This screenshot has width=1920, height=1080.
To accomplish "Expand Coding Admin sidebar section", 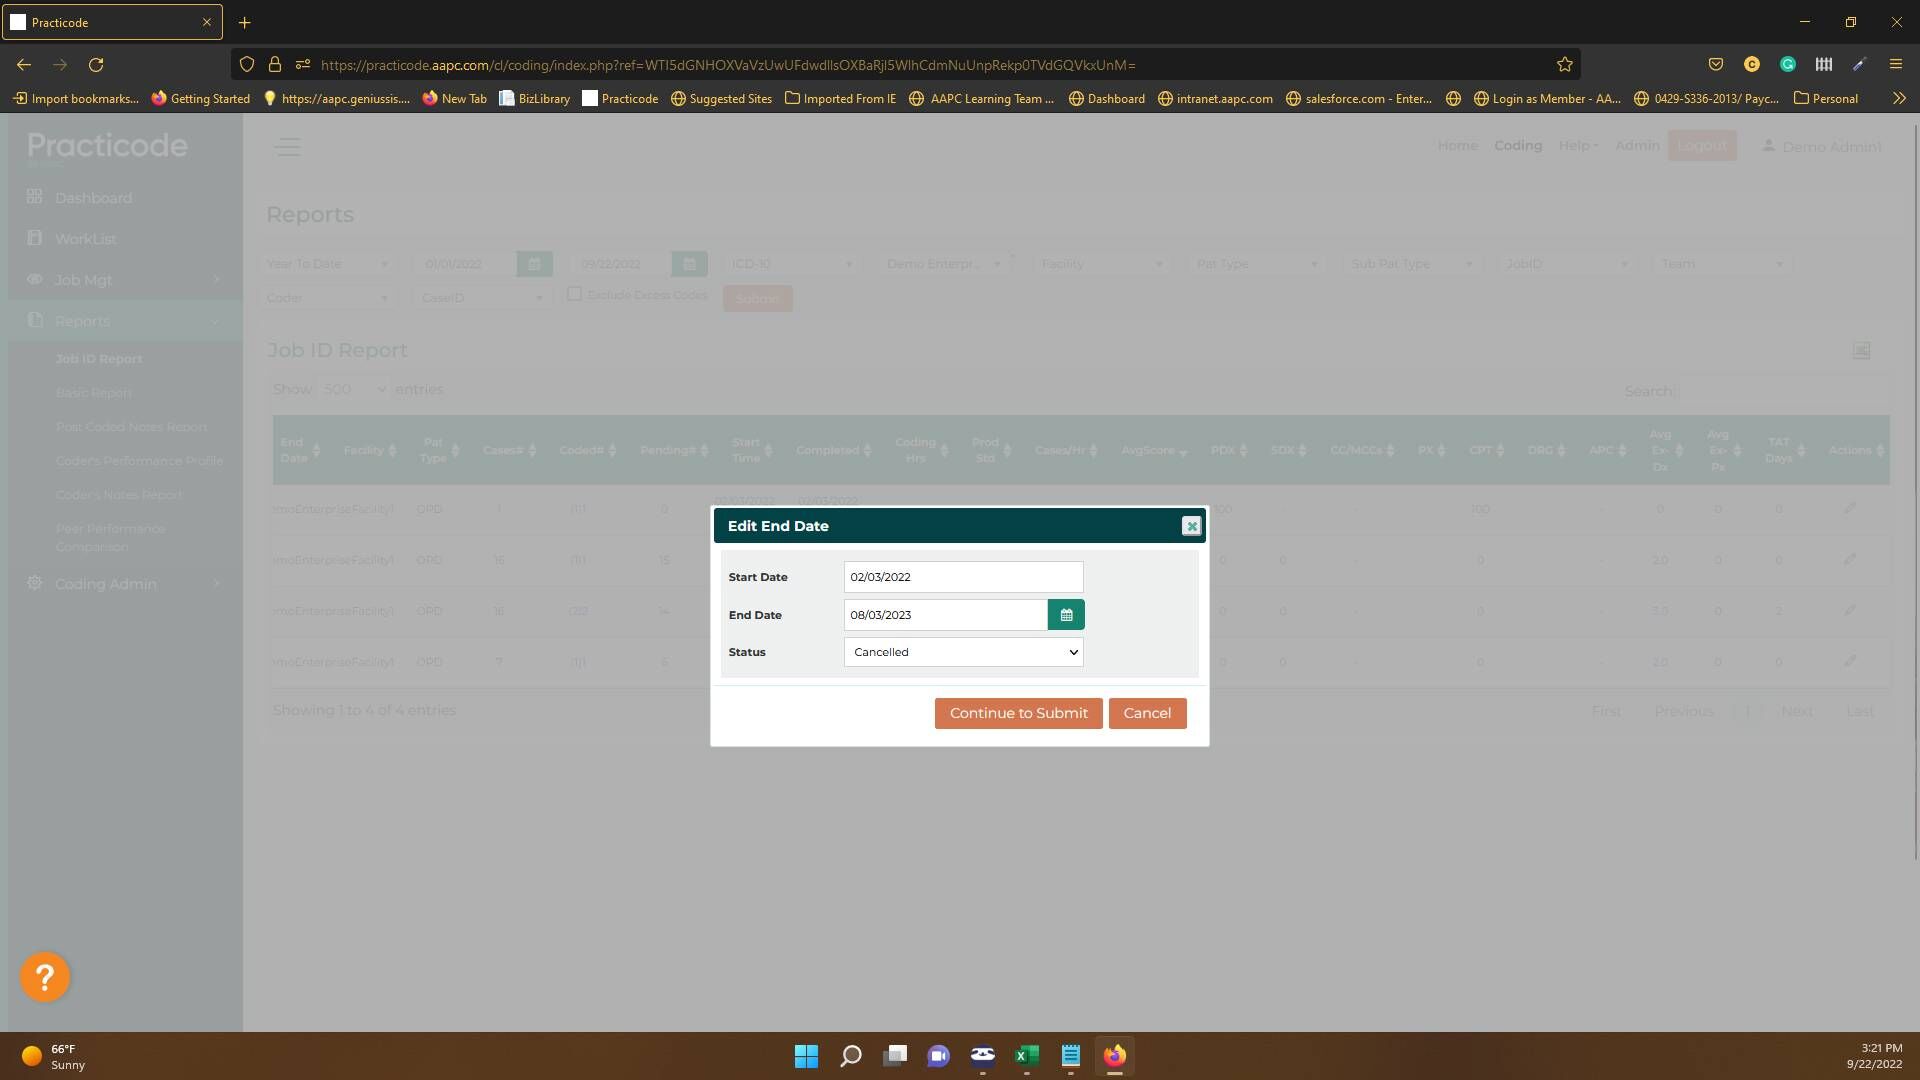I will point(125,584).
